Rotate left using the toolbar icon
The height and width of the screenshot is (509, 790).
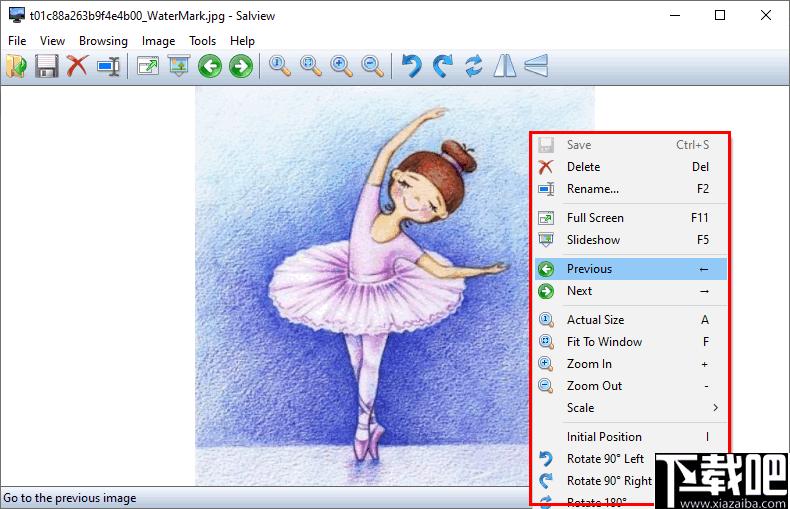(x=412, y=66)
